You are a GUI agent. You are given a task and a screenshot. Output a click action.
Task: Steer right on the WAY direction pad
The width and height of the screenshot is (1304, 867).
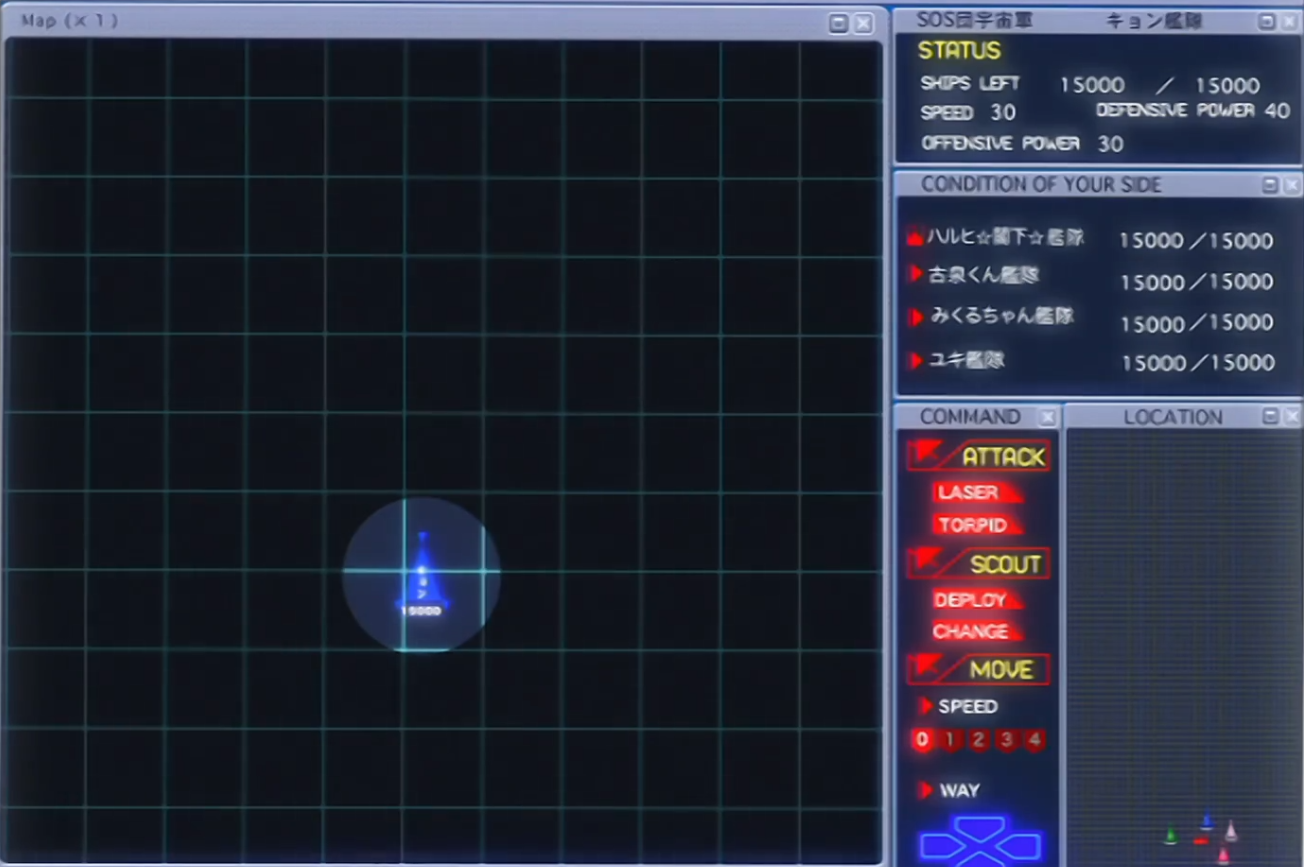1021,847
